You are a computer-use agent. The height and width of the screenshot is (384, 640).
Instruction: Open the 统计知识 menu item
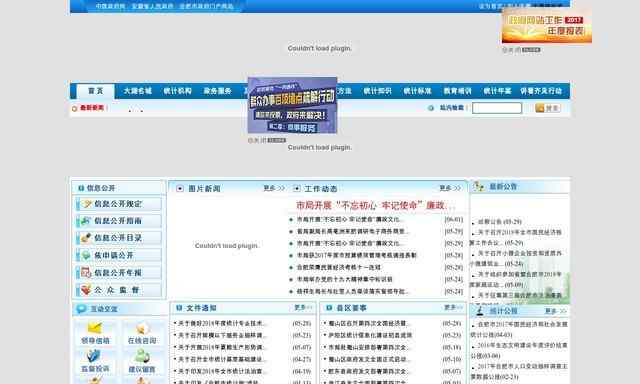tap(378, 91)
